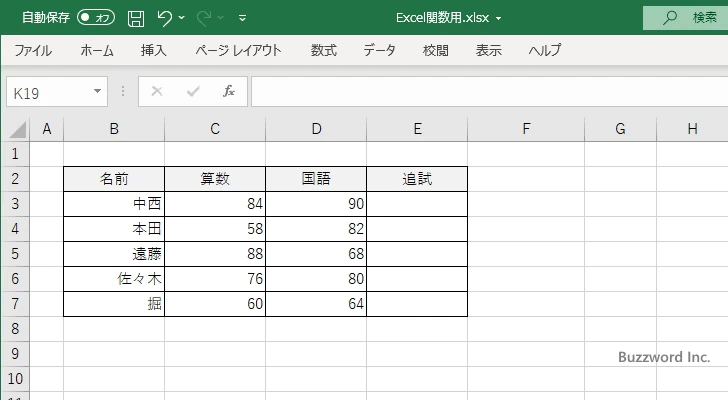Click the Select All corner triangle
Viewport: 728px width, 400px height.
[19, 129]
